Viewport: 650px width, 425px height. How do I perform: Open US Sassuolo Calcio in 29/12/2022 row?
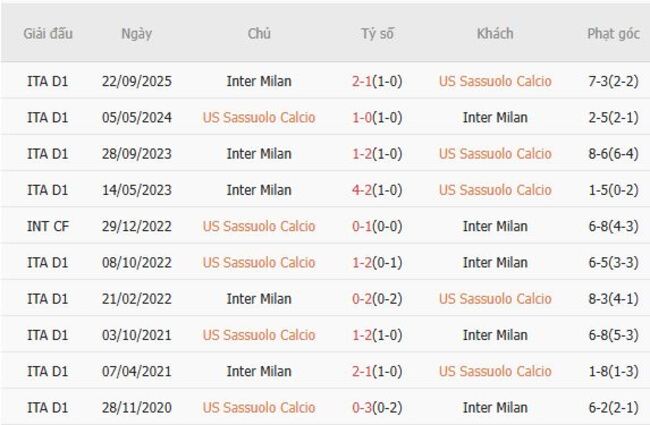(x=259, y=226)
